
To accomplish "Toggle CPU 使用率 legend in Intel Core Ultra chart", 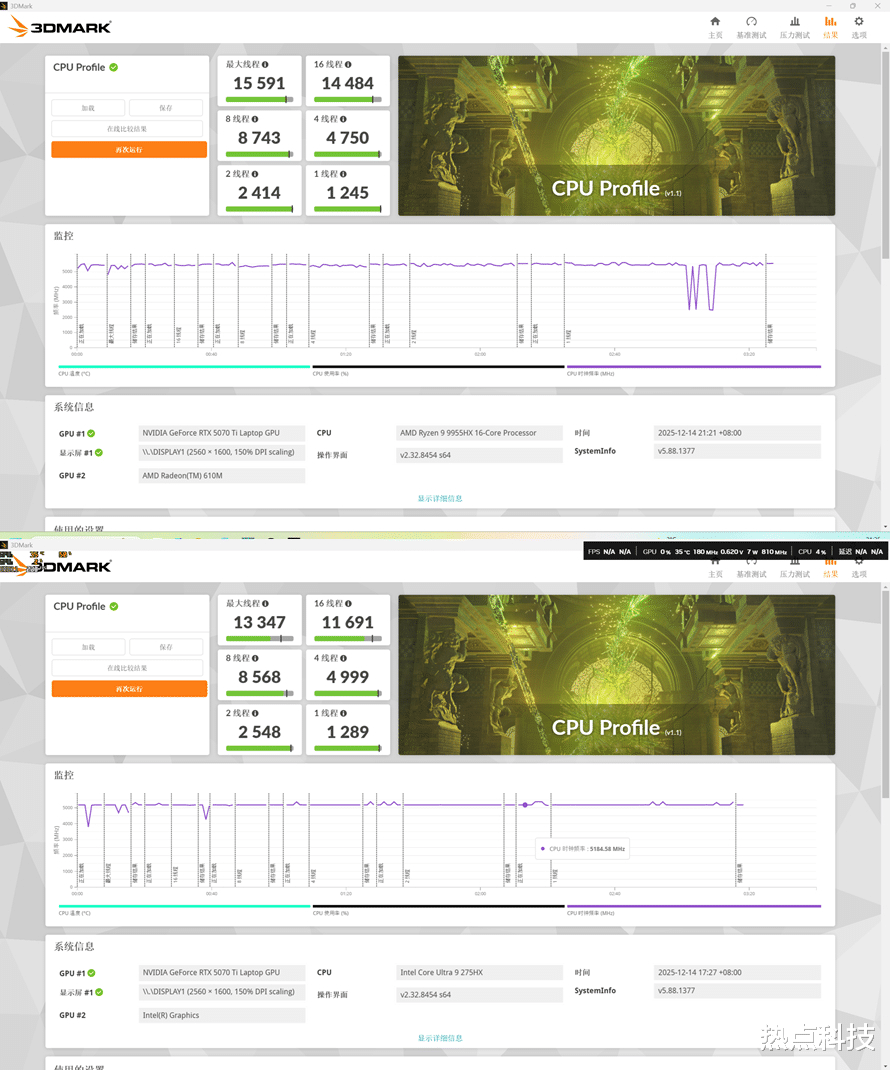I will (438, 910).
